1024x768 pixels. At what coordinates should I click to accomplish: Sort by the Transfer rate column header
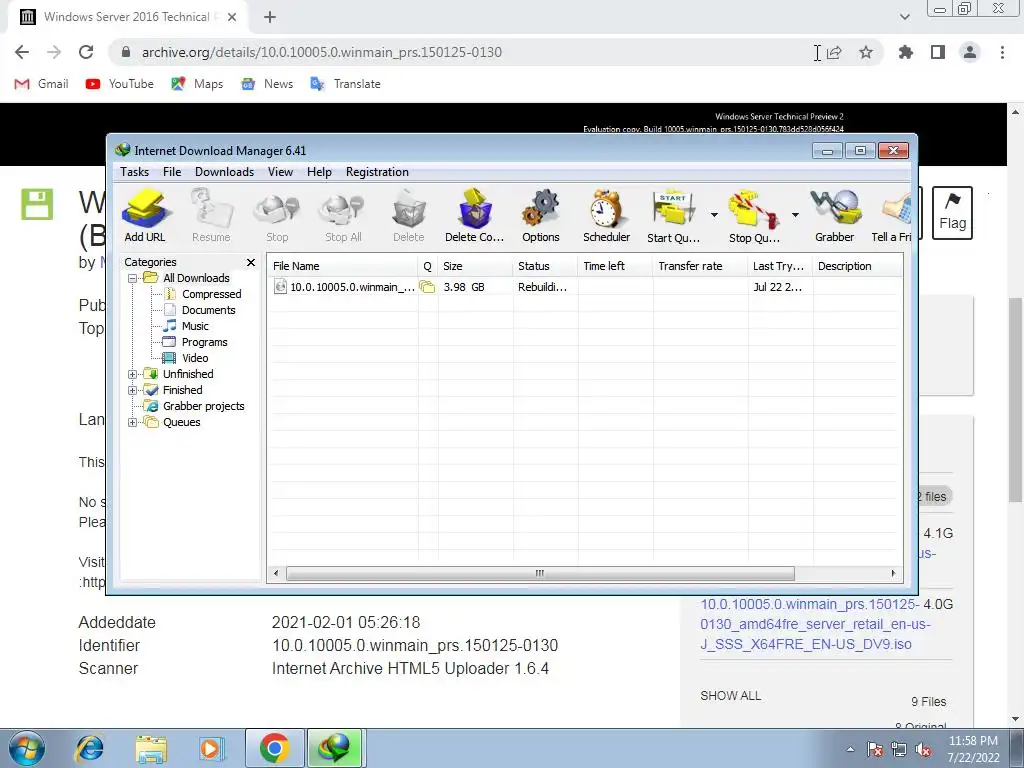(700, 266)
